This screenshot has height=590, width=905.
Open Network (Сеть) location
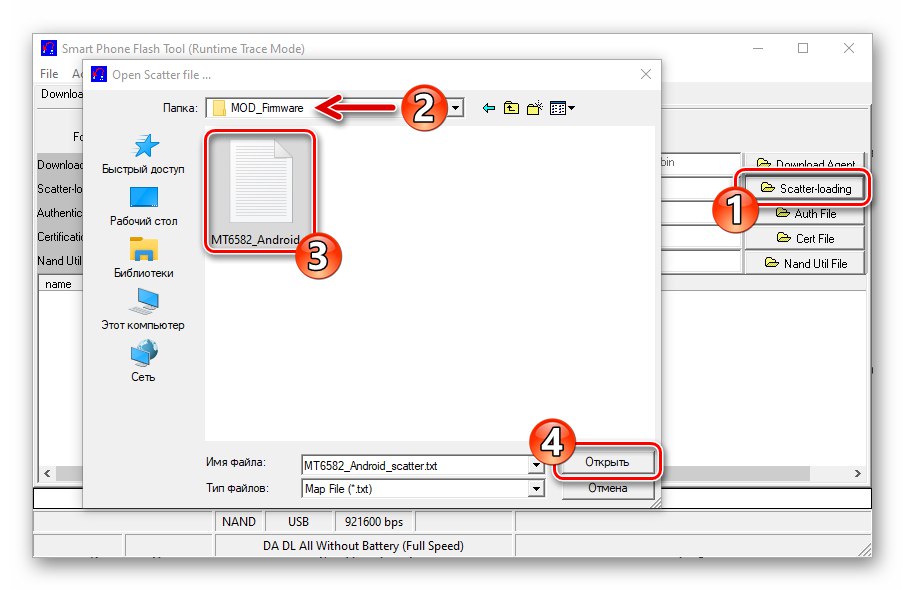click(143, 361)
